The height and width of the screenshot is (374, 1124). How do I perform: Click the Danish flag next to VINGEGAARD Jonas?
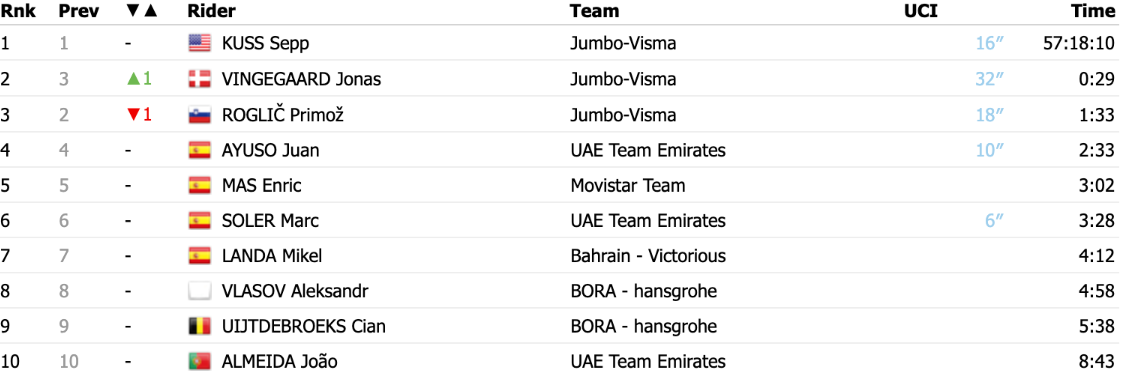tap(199, 79)
